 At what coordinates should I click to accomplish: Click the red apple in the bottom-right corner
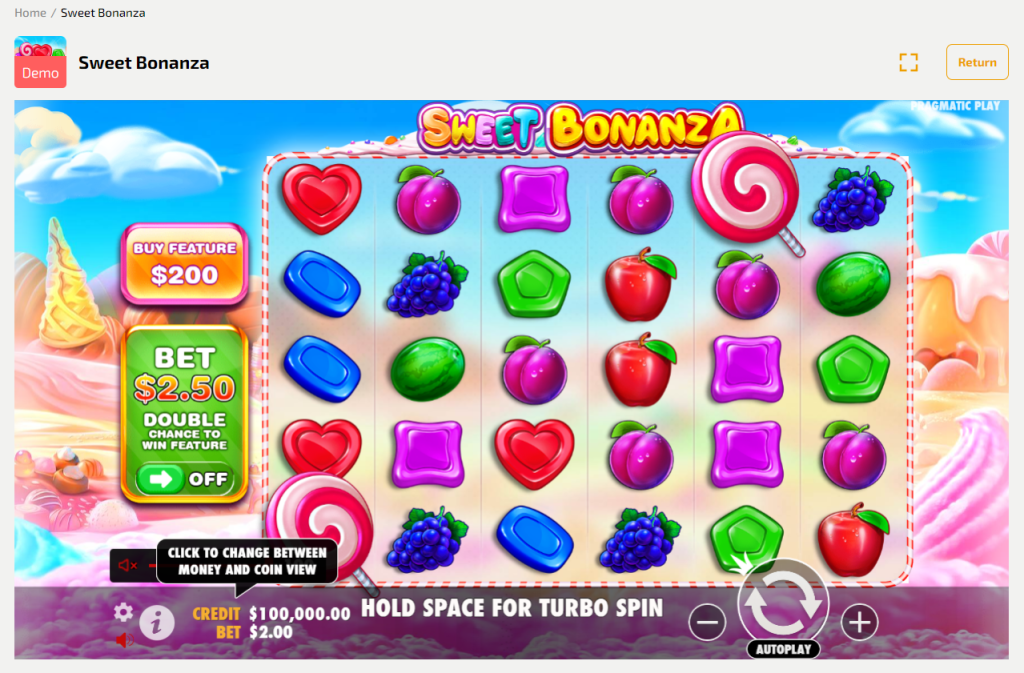click(x=853, y=539)
